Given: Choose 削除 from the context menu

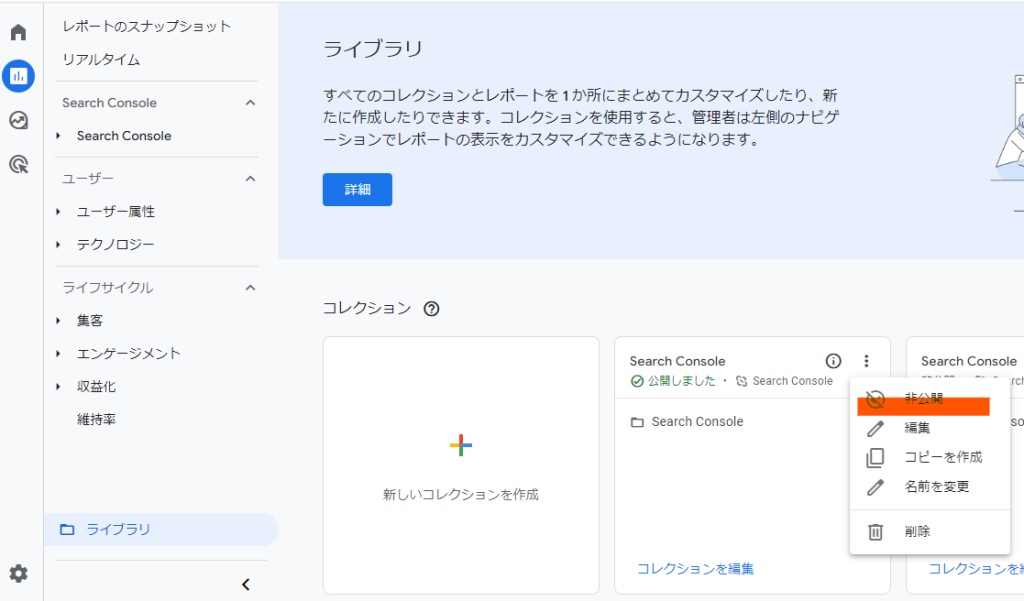Looking at the screenshot, I should coord(929,532).
